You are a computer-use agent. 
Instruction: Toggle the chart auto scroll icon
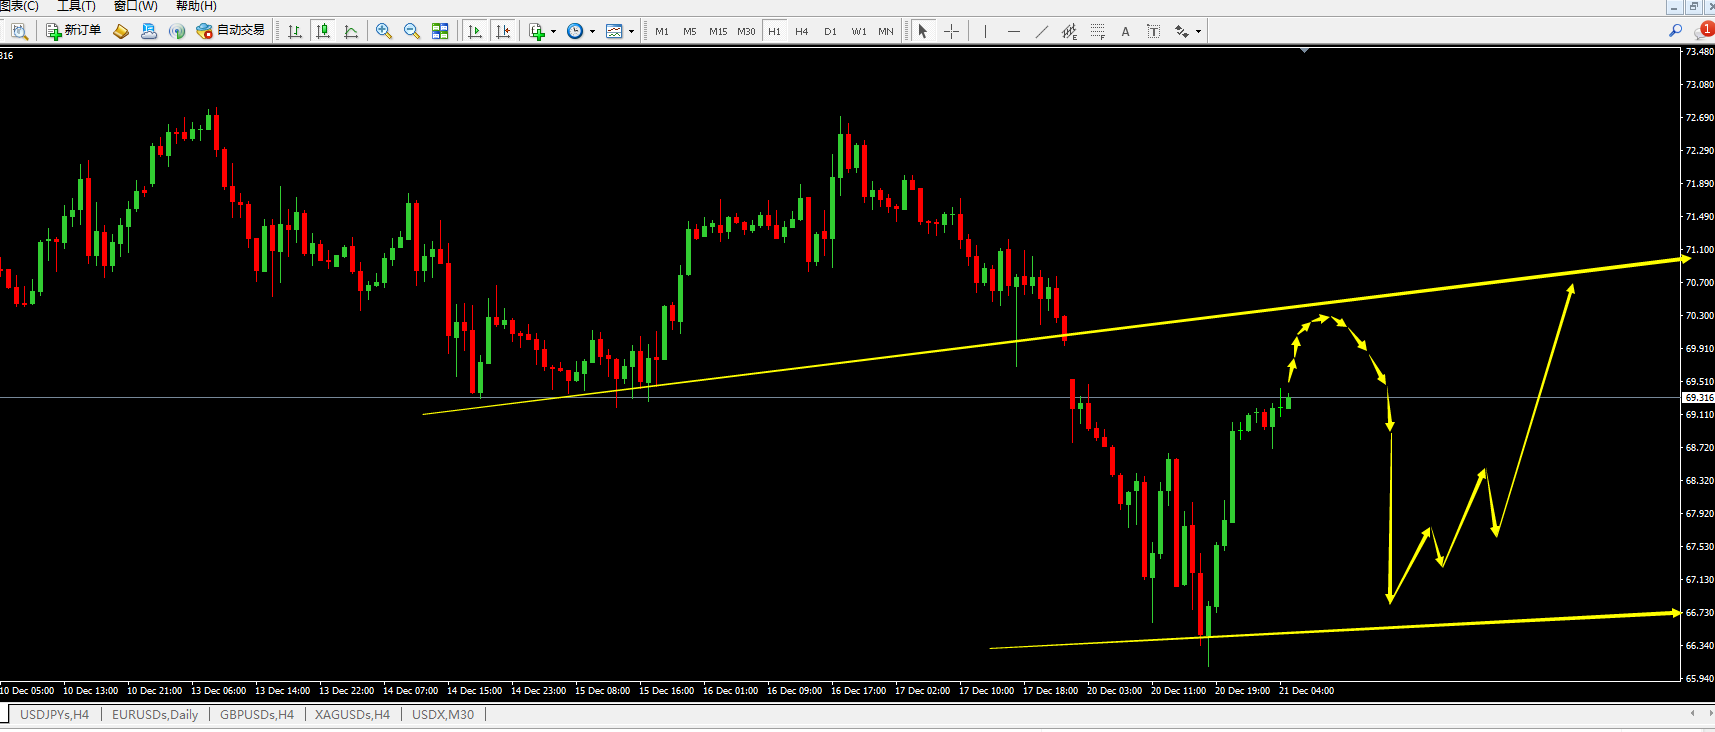click(475, 31)
